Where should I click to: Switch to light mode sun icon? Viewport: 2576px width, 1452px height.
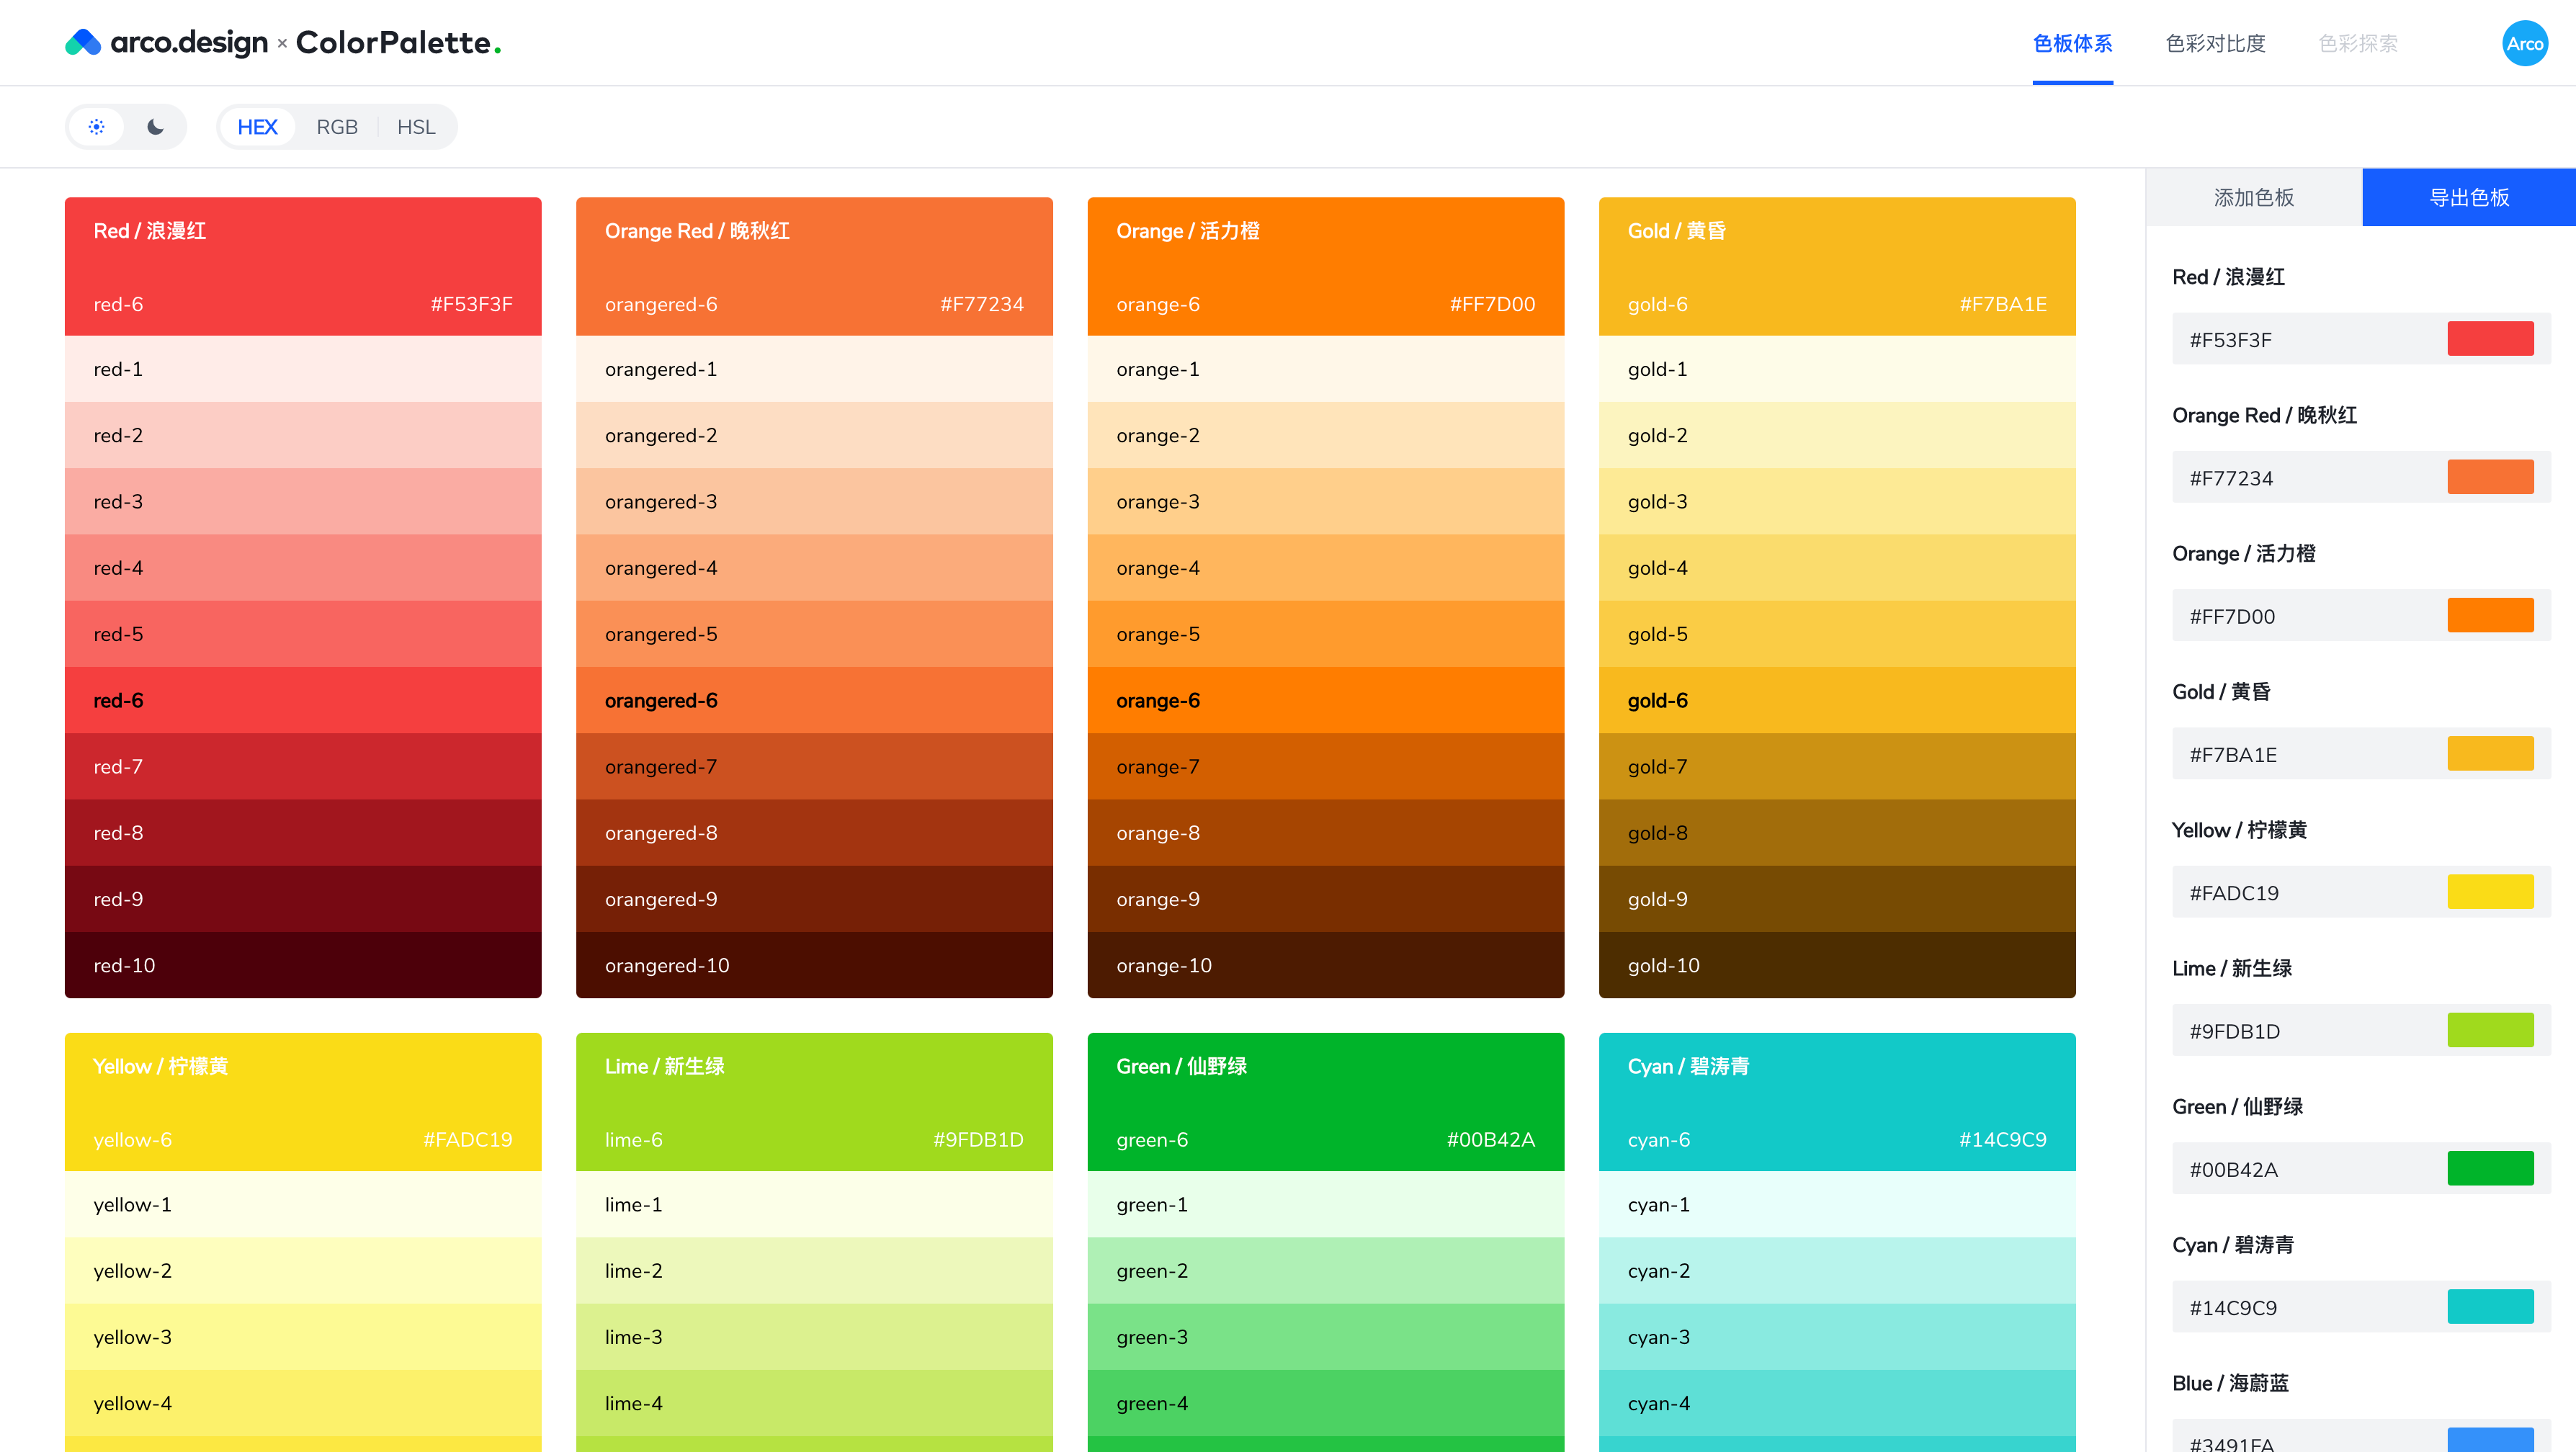[97, 127]
